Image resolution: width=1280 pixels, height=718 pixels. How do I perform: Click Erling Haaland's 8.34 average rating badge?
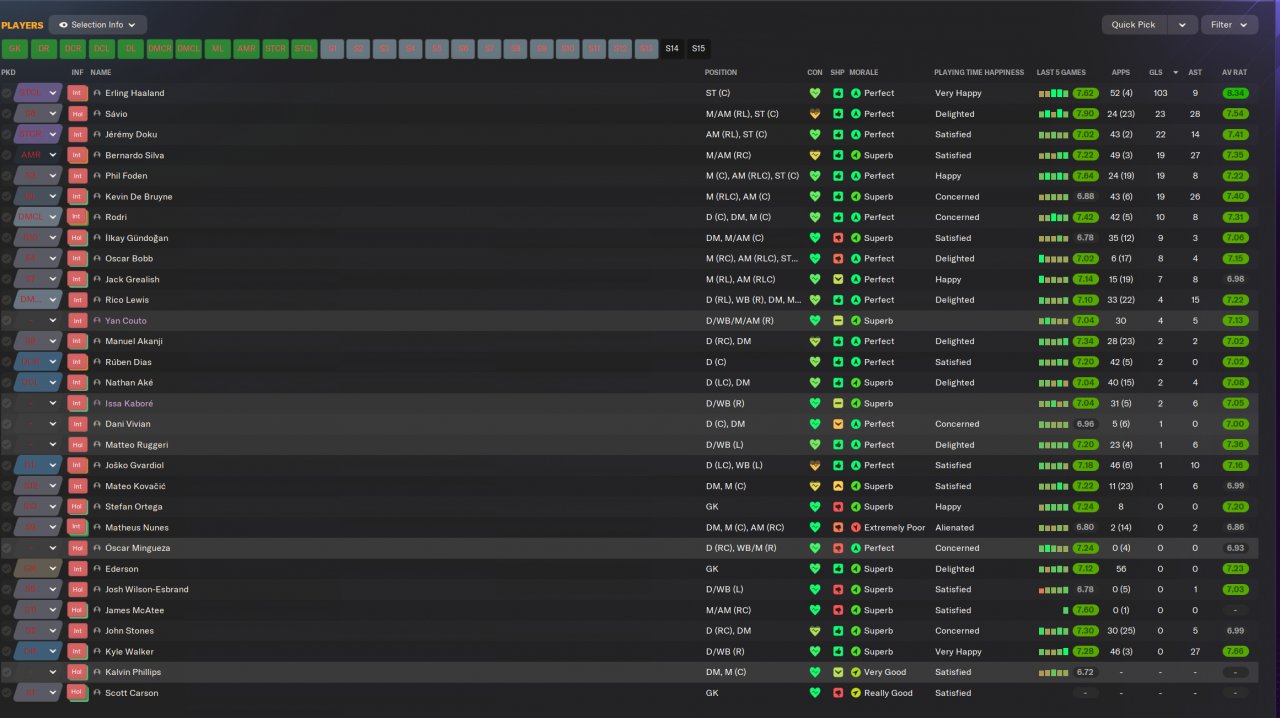(x=1235, y=93)
